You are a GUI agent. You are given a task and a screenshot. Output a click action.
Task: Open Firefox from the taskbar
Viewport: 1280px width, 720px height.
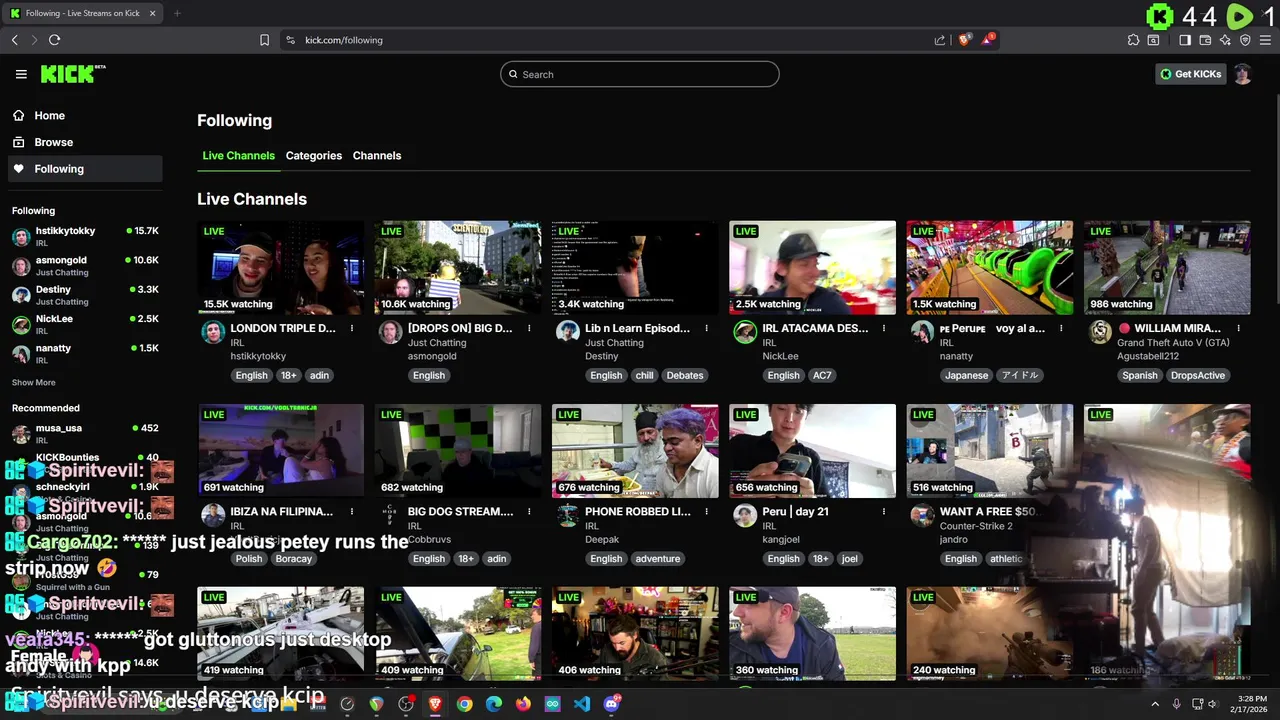pos(523,704)
